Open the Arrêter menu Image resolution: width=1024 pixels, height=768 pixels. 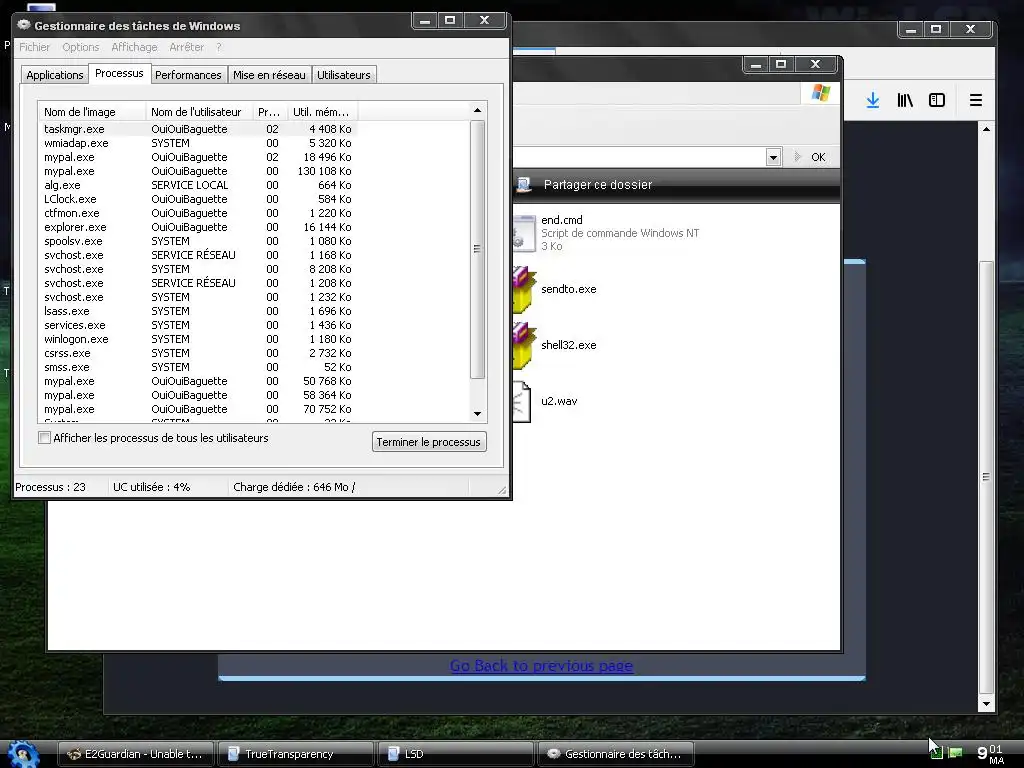(x=187, y=47)
